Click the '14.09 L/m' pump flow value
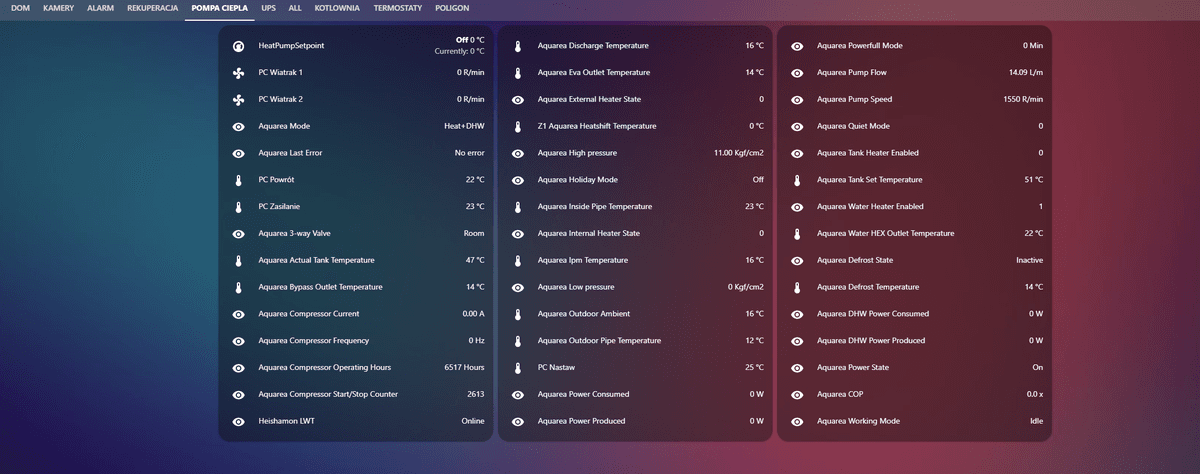Image resolution: width=1200 pixels, height=474 pixels. click(x=1026, y=73)
